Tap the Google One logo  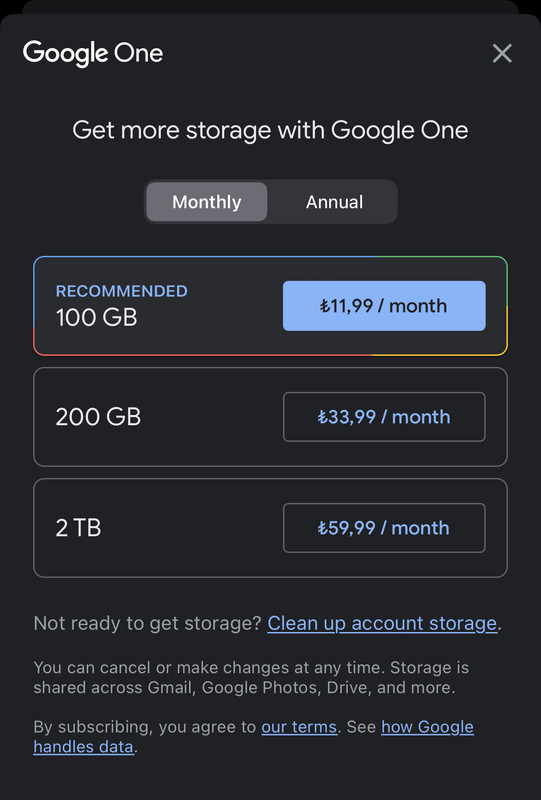point(93,54)
